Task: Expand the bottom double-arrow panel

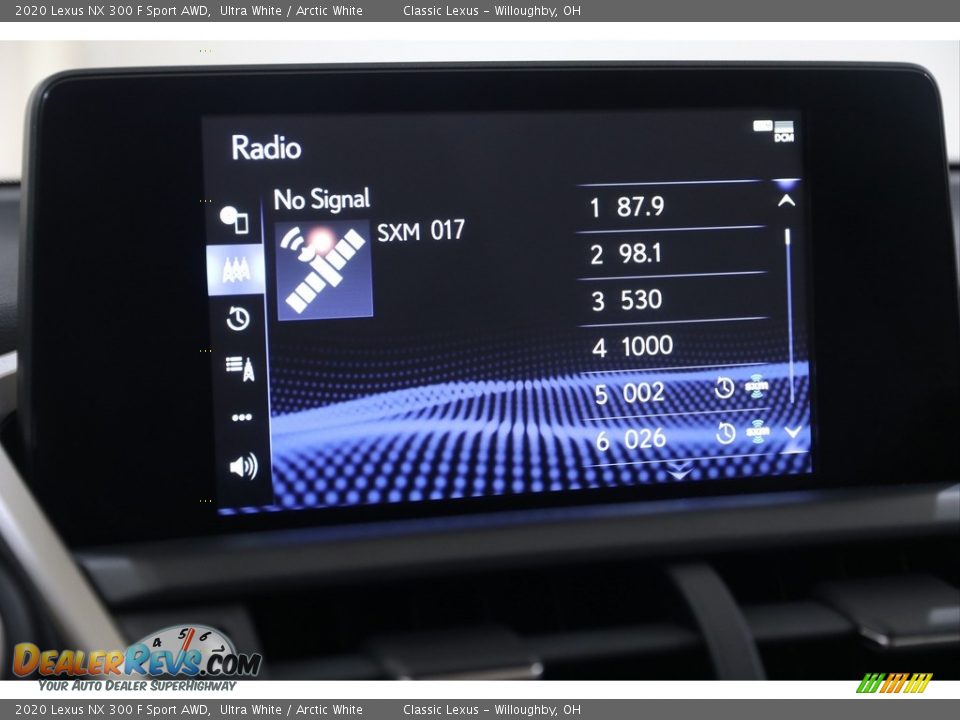Action: pos(680,470)
